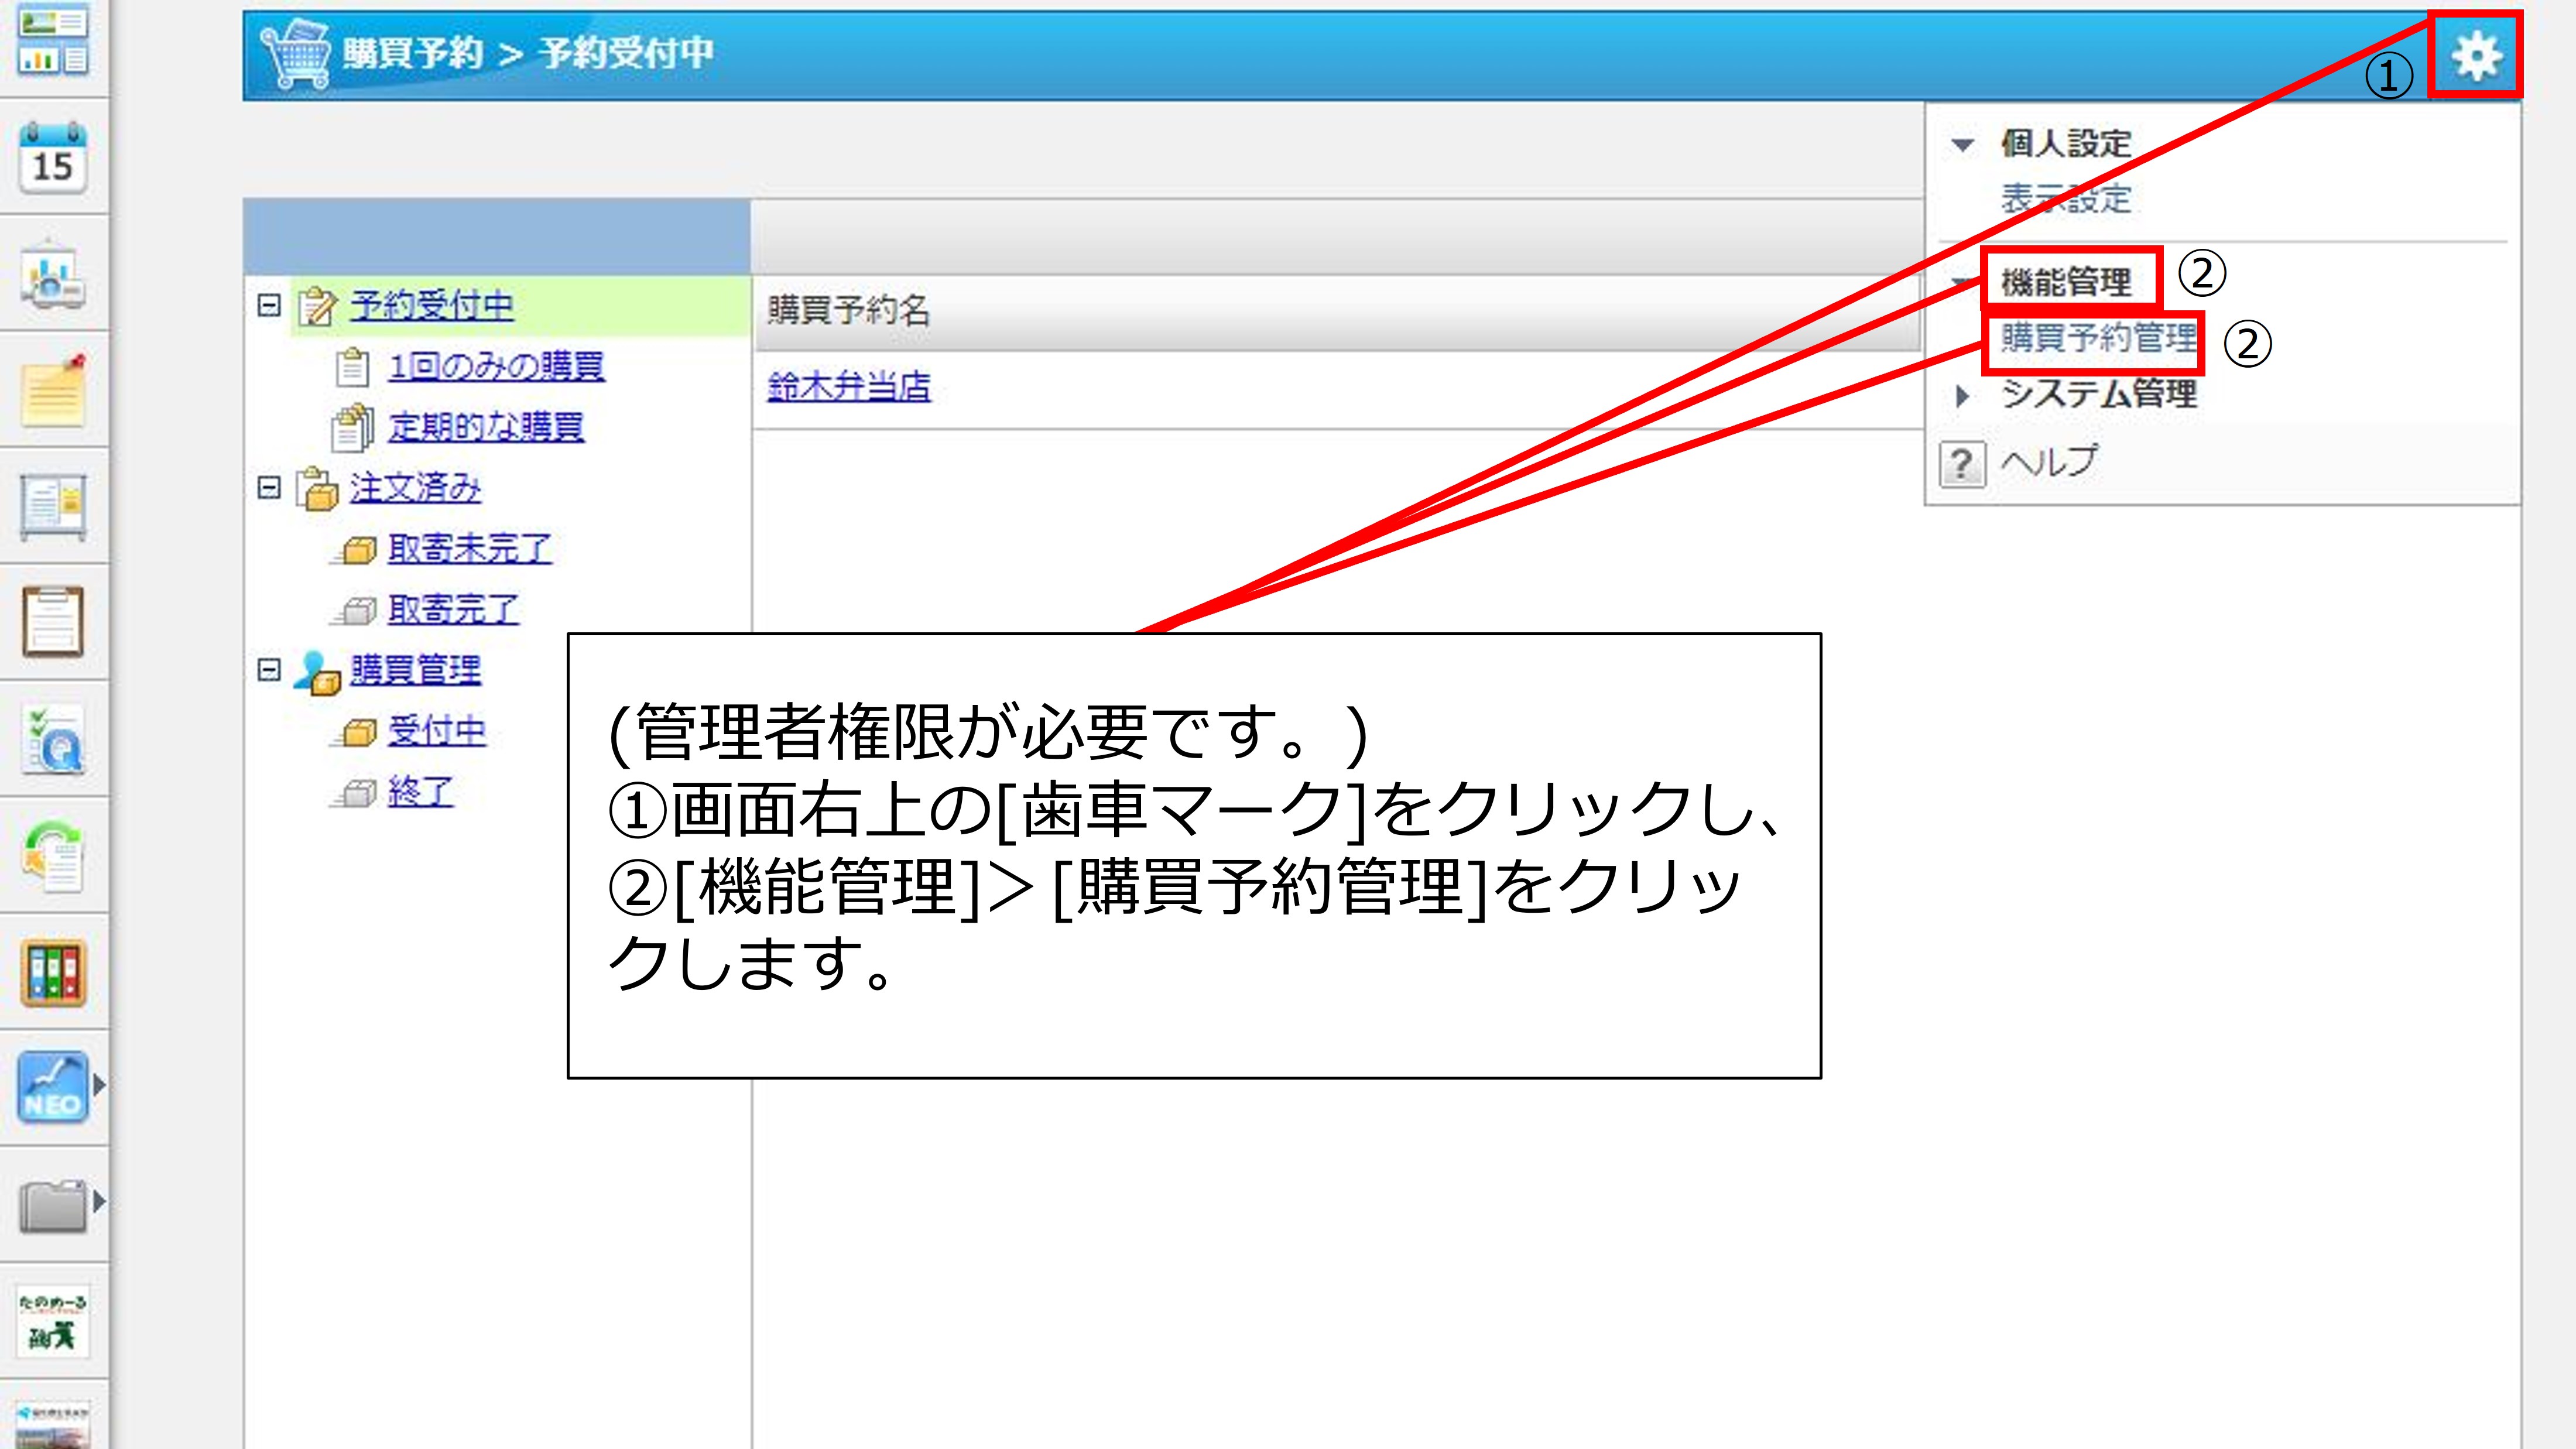Open 定期的な購買 in the tree
2576x1449 pixels.
click(486, 427)
